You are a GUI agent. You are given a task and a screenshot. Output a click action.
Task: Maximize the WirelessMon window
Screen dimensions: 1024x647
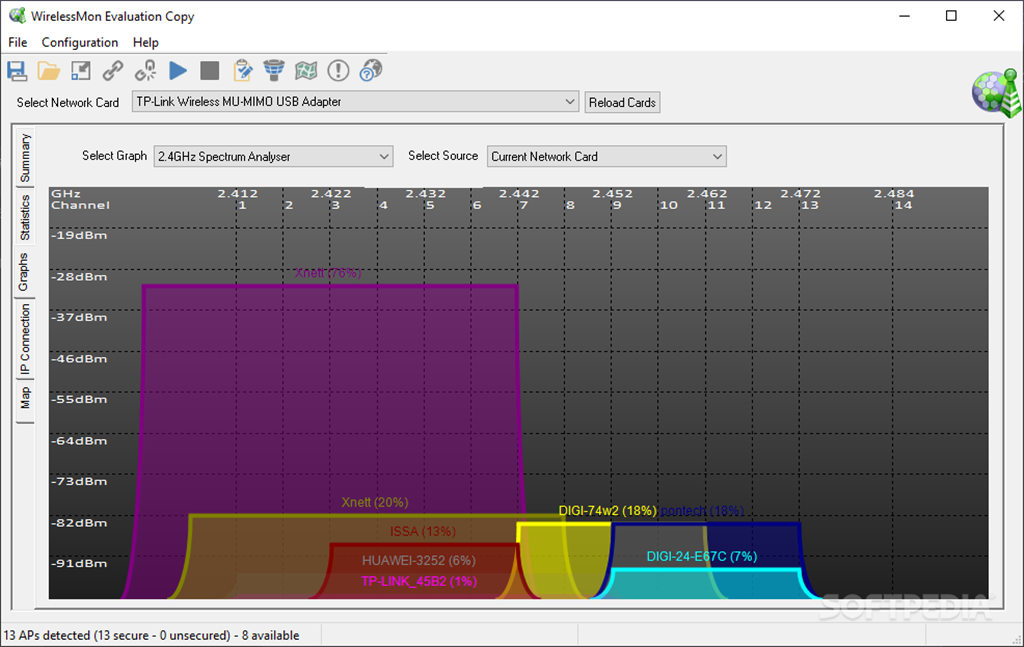point(952,16)
